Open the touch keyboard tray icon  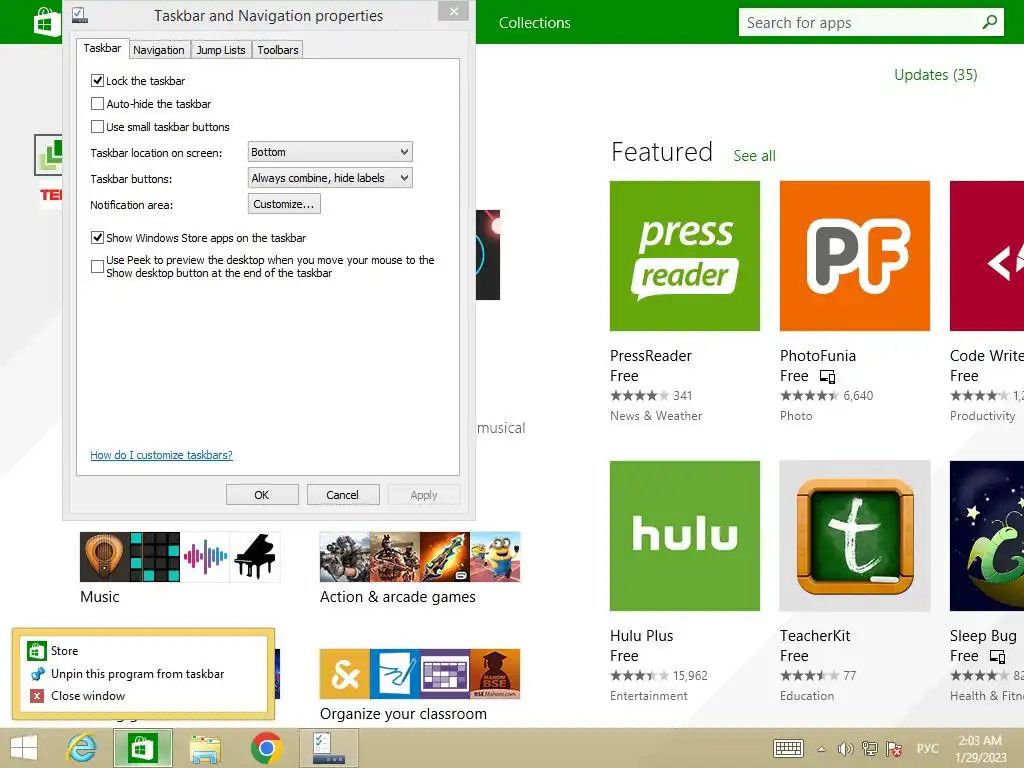pyautogui.click(x=788, y=749)
